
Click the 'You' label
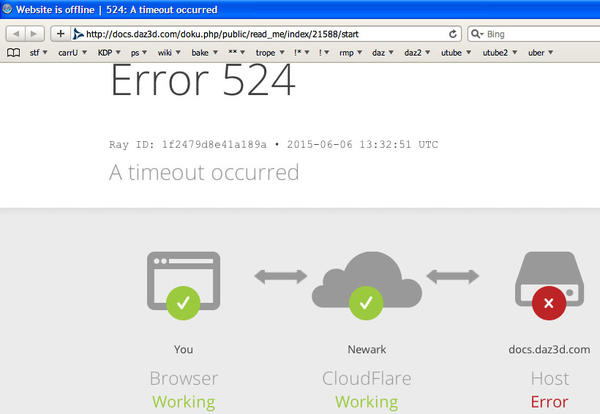click(183, 349)
